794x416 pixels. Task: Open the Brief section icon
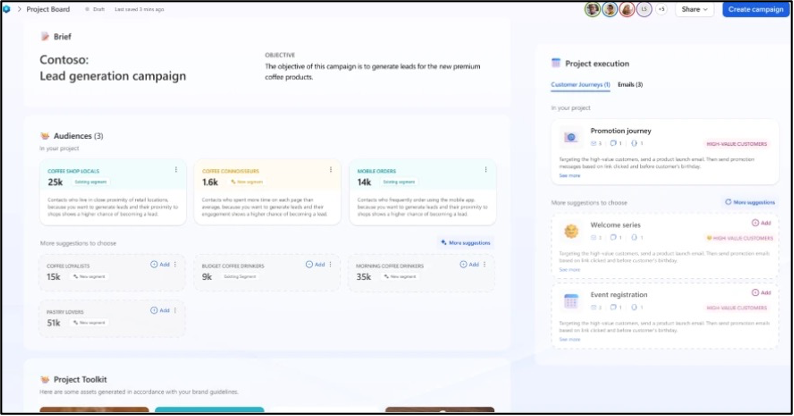[x=45, y=36]
